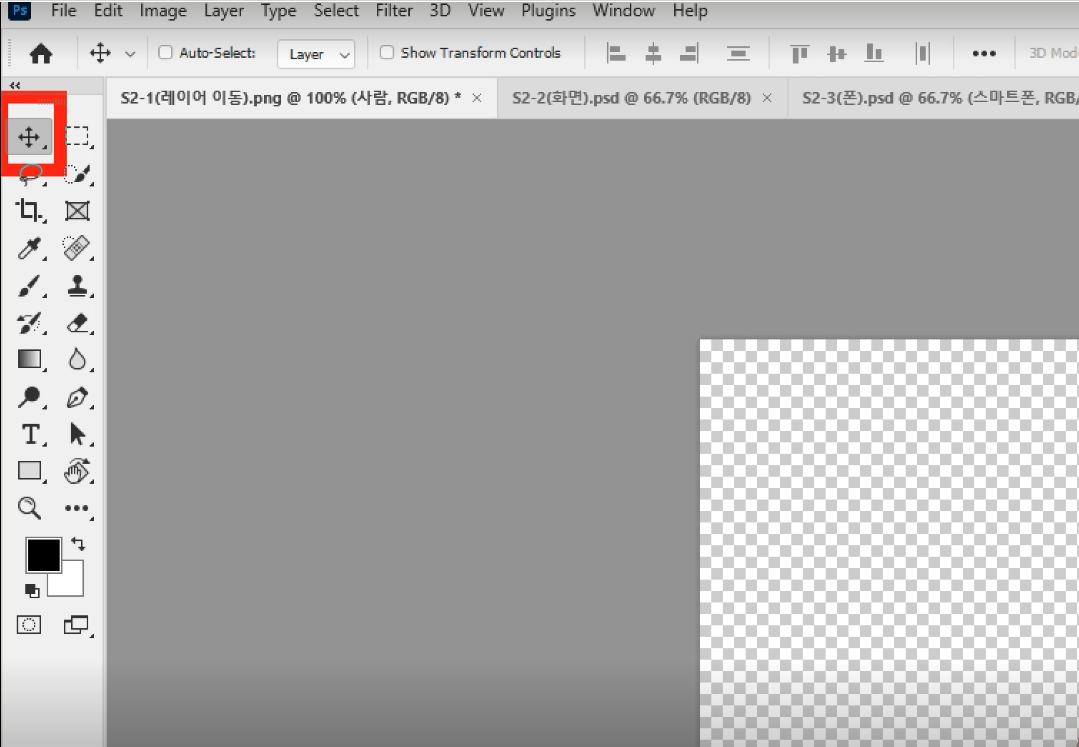Screen dimensions: 1079x747
Task: Open the tool preset picker arrow
Action: 130,54
